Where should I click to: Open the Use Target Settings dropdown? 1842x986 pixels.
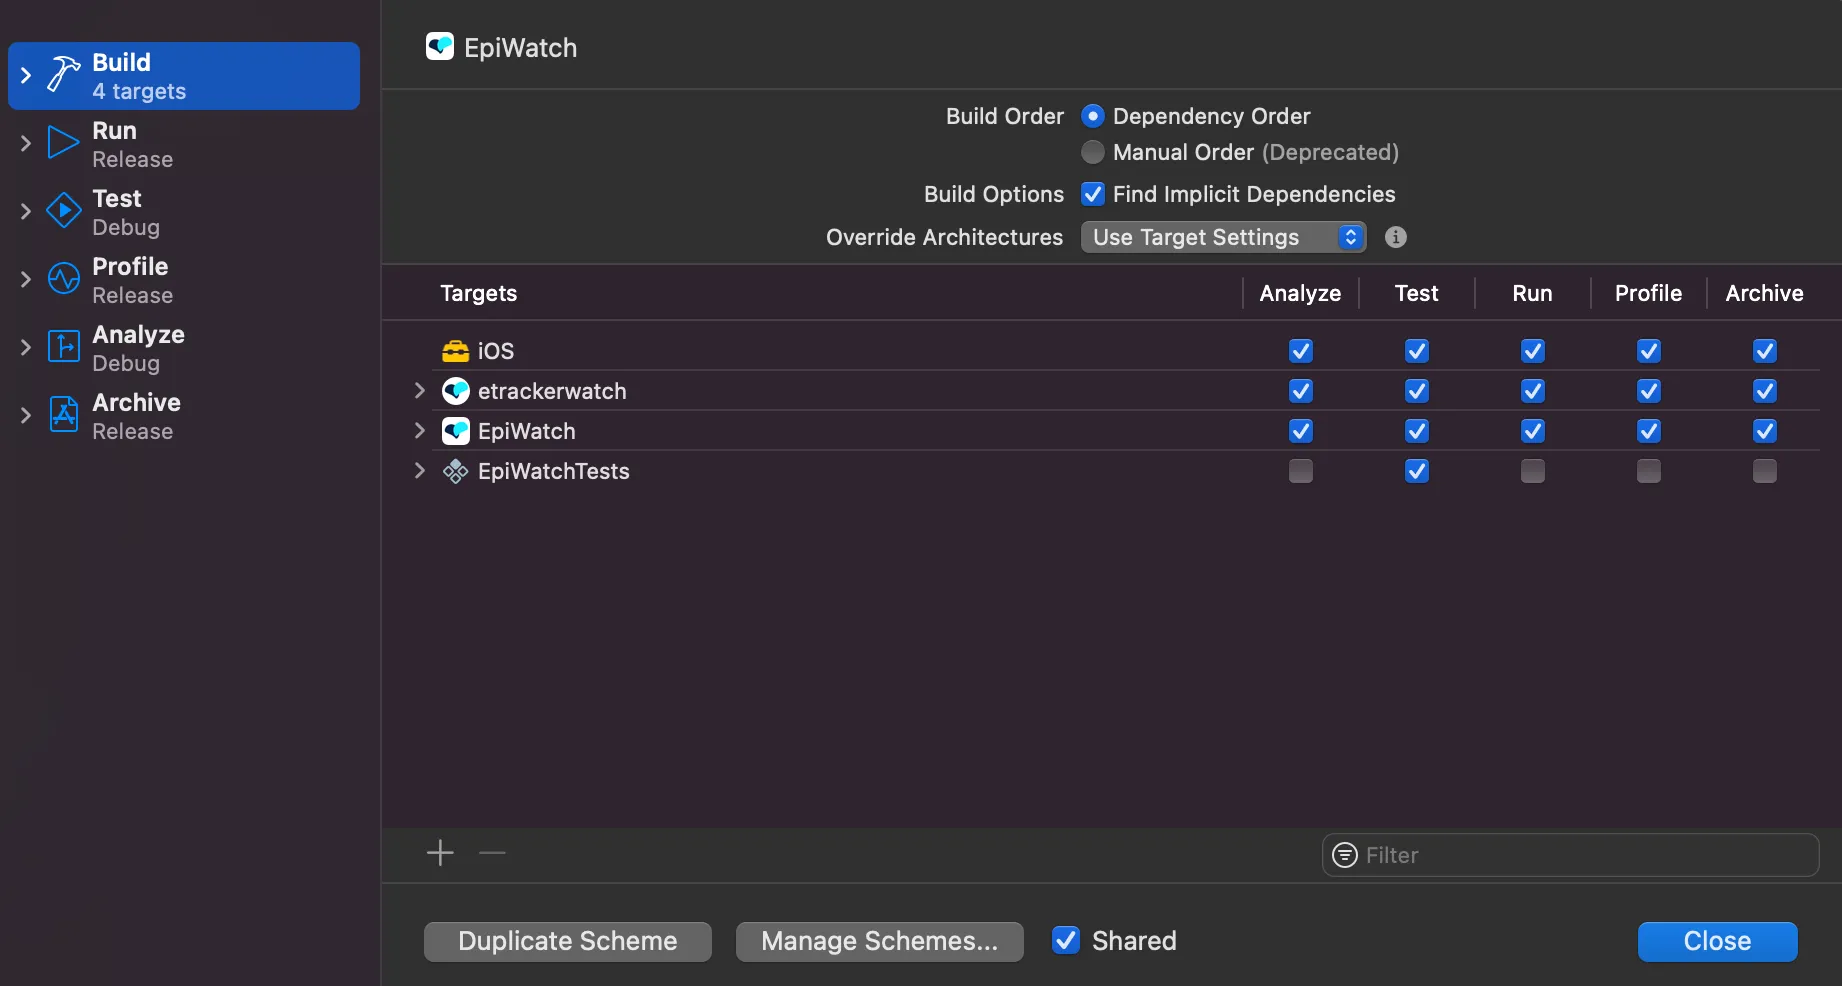pyautogui.click(x=1222, y=237)
